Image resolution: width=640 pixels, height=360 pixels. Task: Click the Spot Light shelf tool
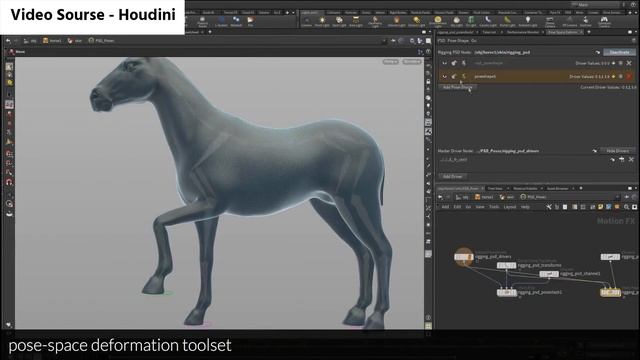point(339,22)
